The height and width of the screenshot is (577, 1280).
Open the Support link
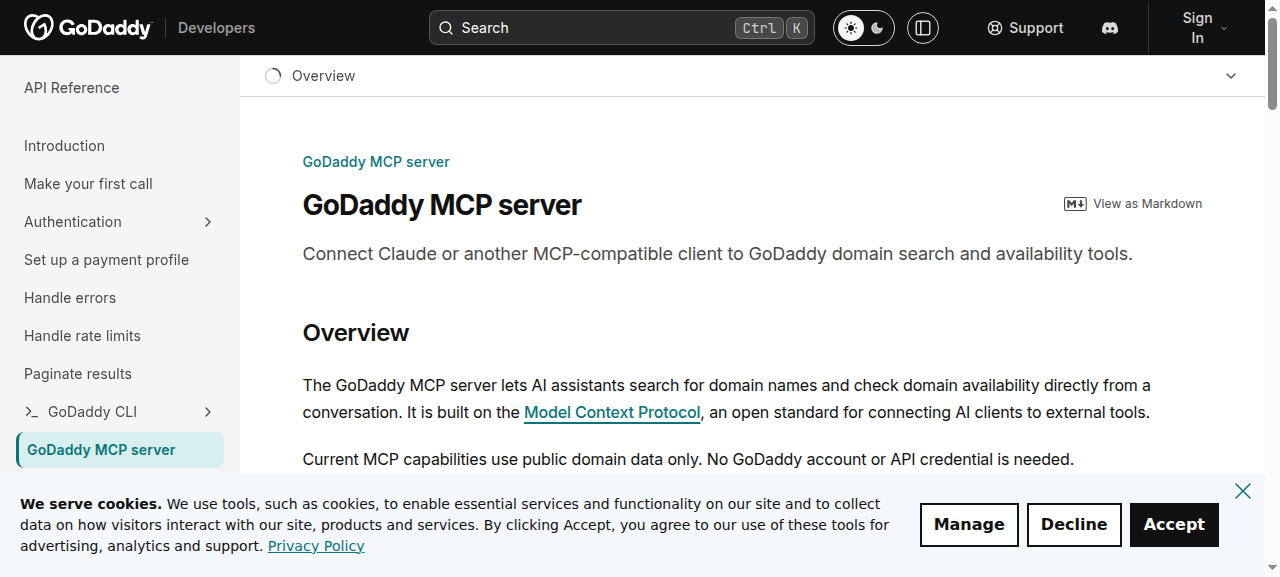pyautogui.click(x=1025, y=28)
